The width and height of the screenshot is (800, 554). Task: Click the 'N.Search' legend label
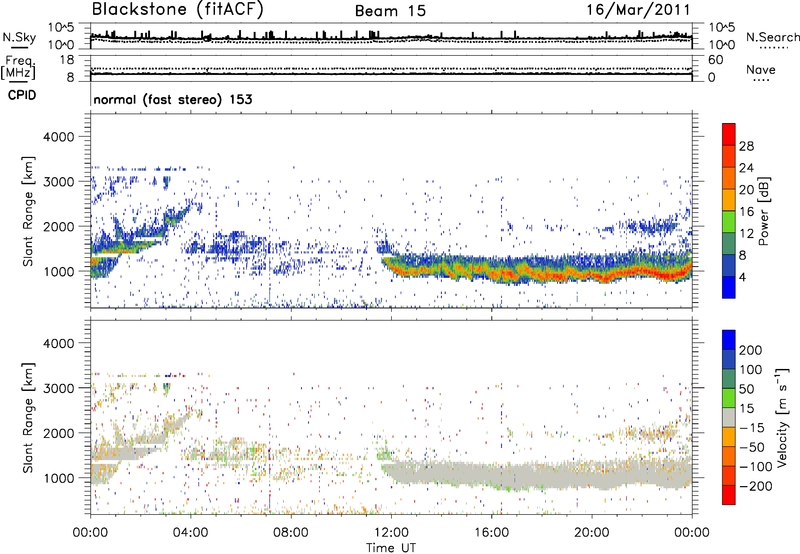pyautogui.click(x=772, y=37)
